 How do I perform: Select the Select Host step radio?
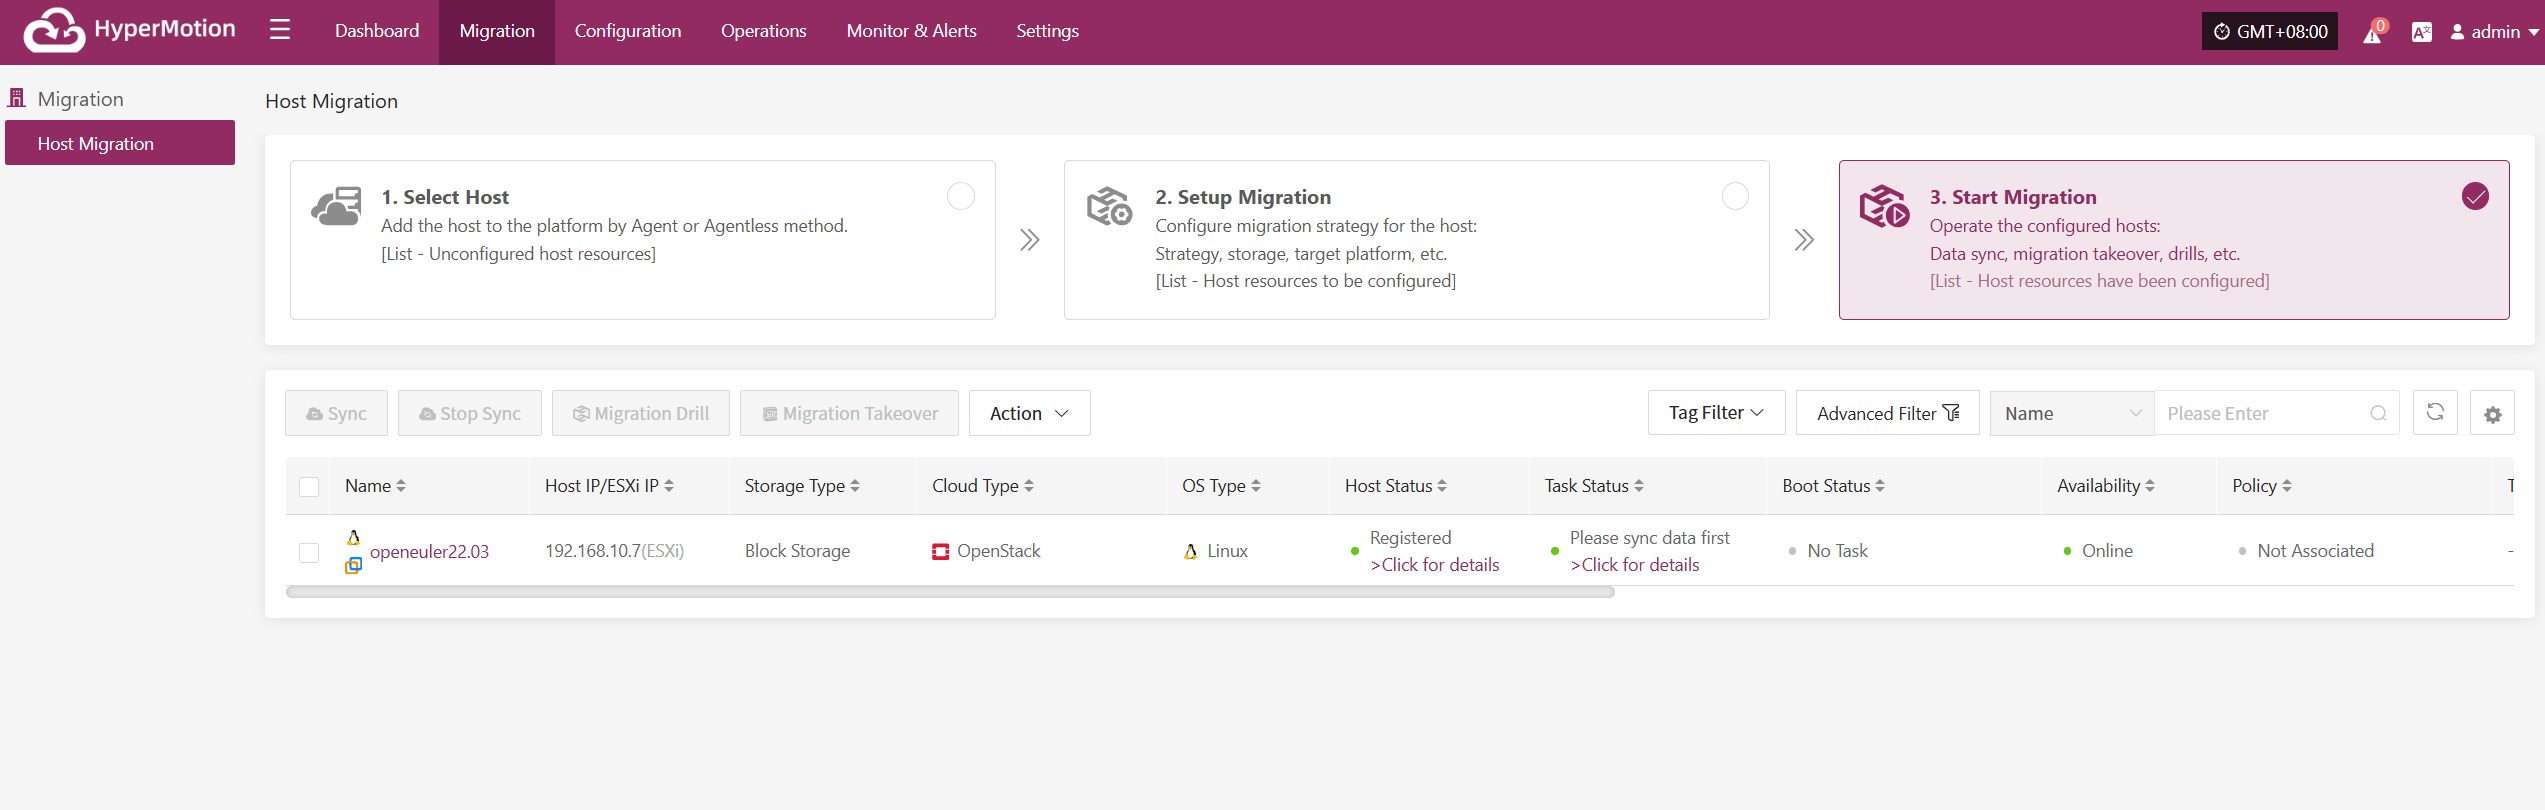tap(961, 196)
